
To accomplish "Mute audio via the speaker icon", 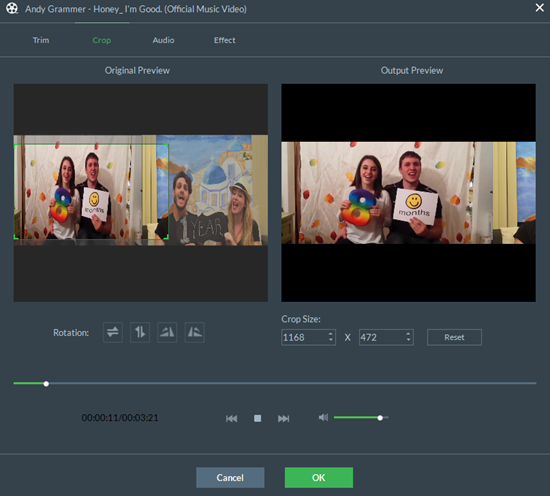I will (323, 417).
